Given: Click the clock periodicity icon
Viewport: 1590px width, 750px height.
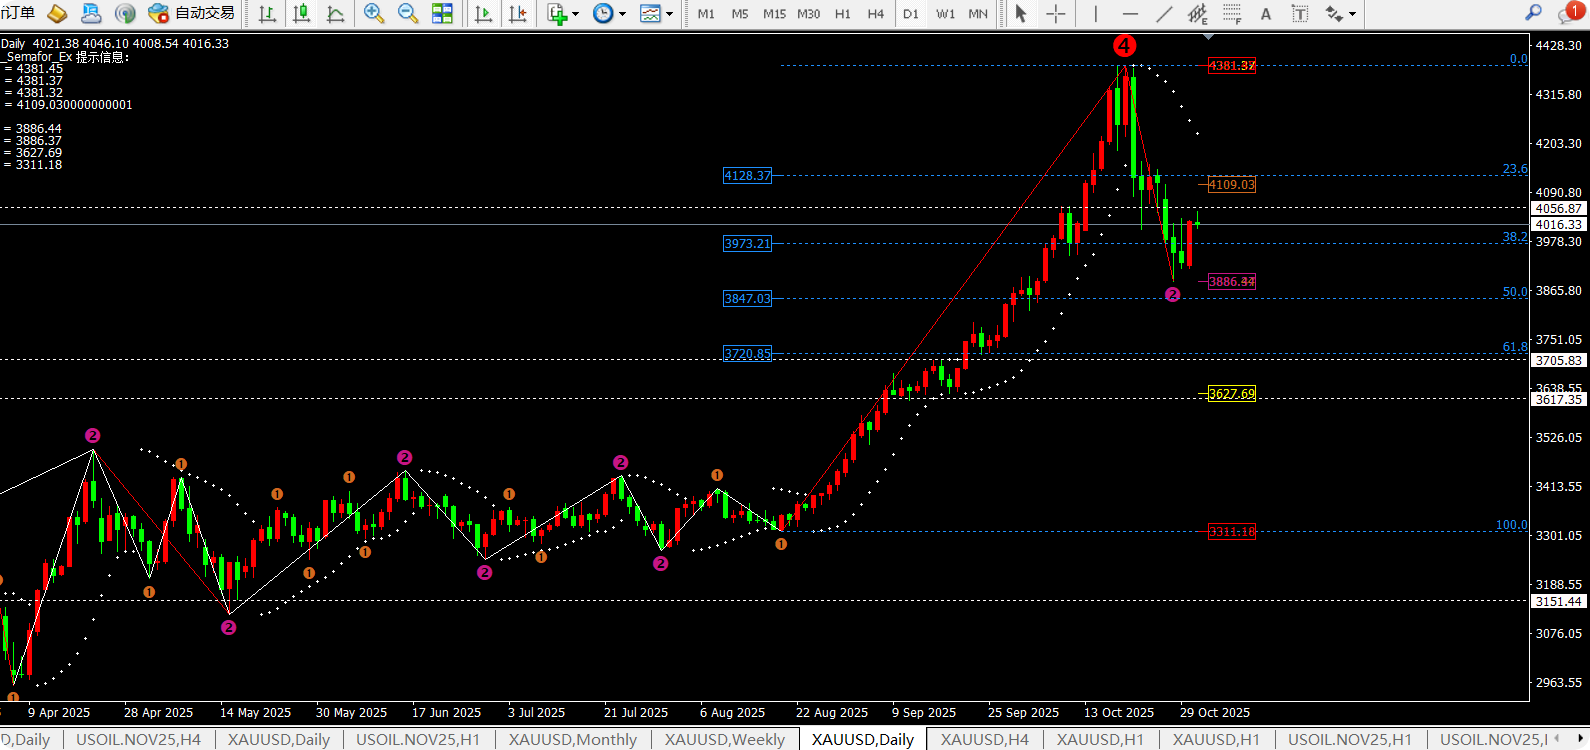Looking at the screenshot, I should 603,14.
